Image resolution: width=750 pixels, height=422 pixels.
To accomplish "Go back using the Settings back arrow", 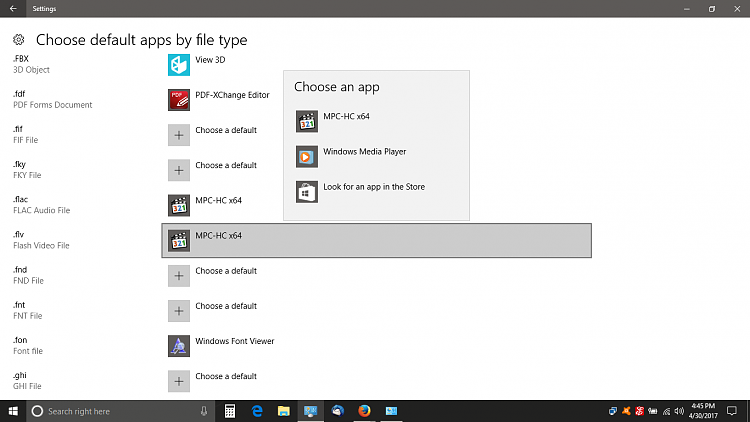I will pyautogui.click(x=13, y=9).
